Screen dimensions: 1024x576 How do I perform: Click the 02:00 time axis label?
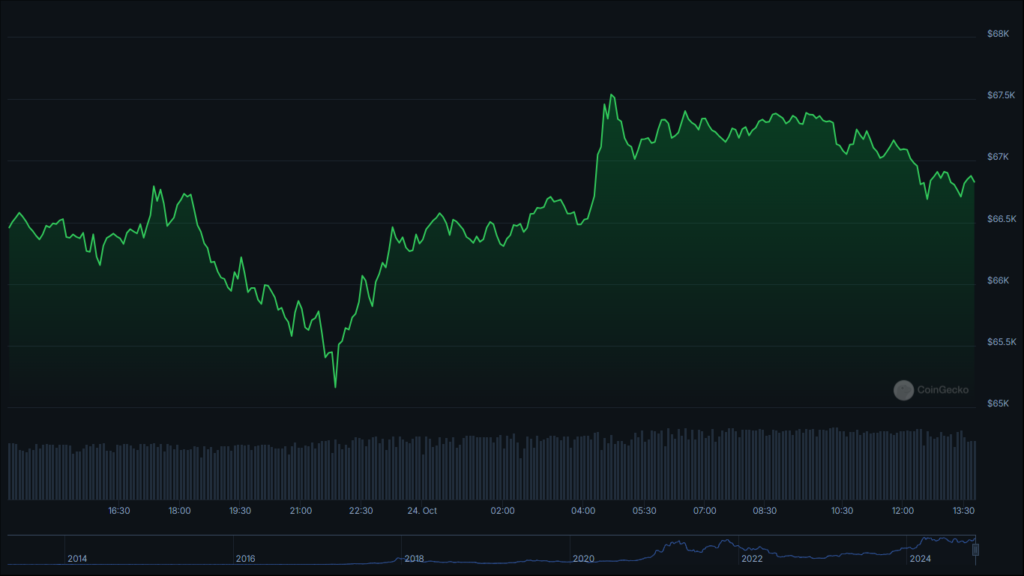tap(502, 511)
